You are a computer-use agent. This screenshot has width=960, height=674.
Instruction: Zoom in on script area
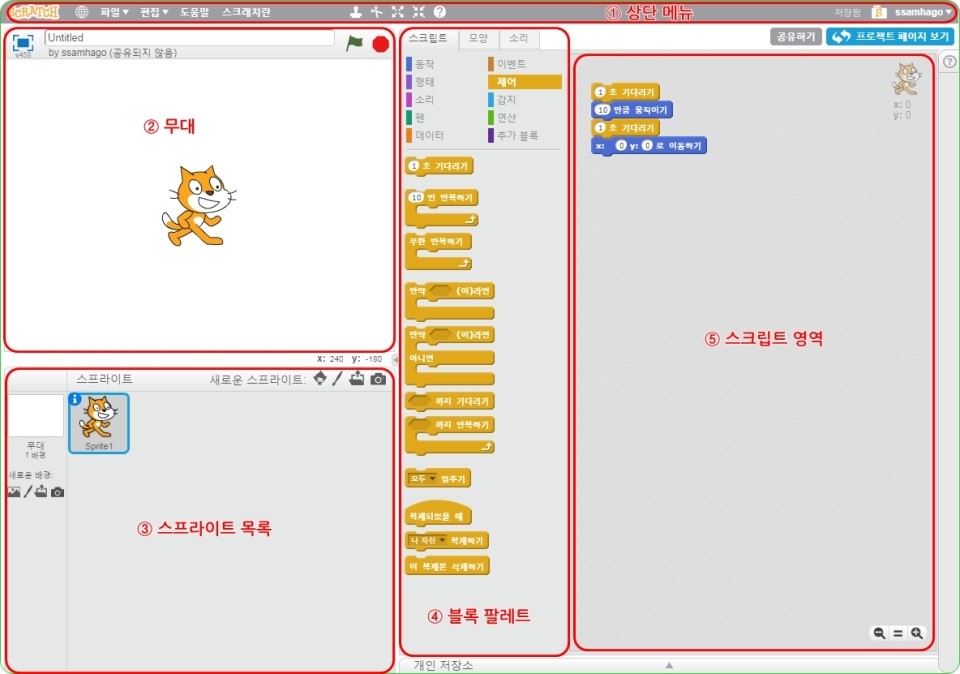pos(917,633)
